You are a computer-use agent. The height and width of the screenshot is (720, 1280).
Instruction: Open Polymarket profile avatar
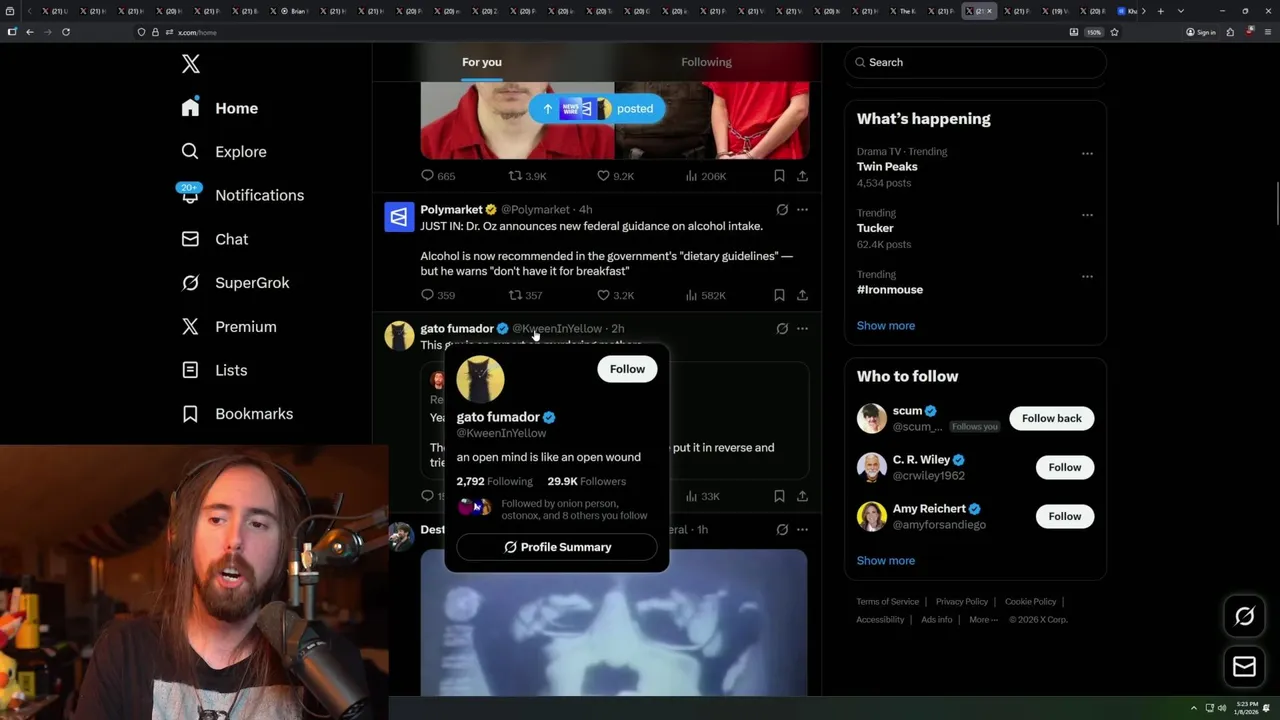[399, 217]
